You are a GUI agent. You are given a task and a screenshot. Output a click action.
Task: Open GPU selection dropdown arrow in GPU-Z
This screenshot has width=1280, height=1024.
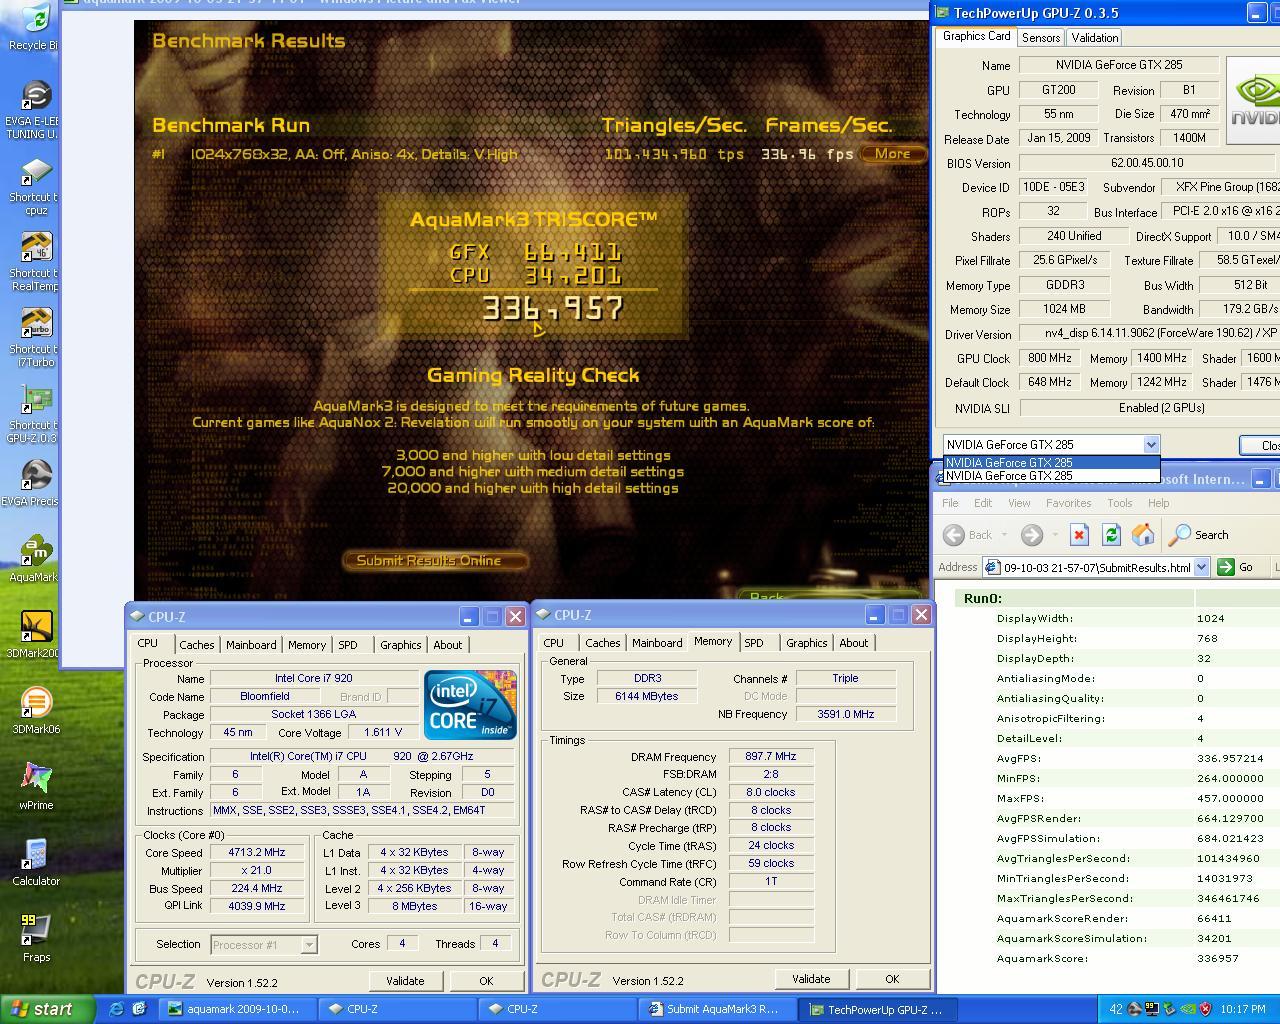1151,444
